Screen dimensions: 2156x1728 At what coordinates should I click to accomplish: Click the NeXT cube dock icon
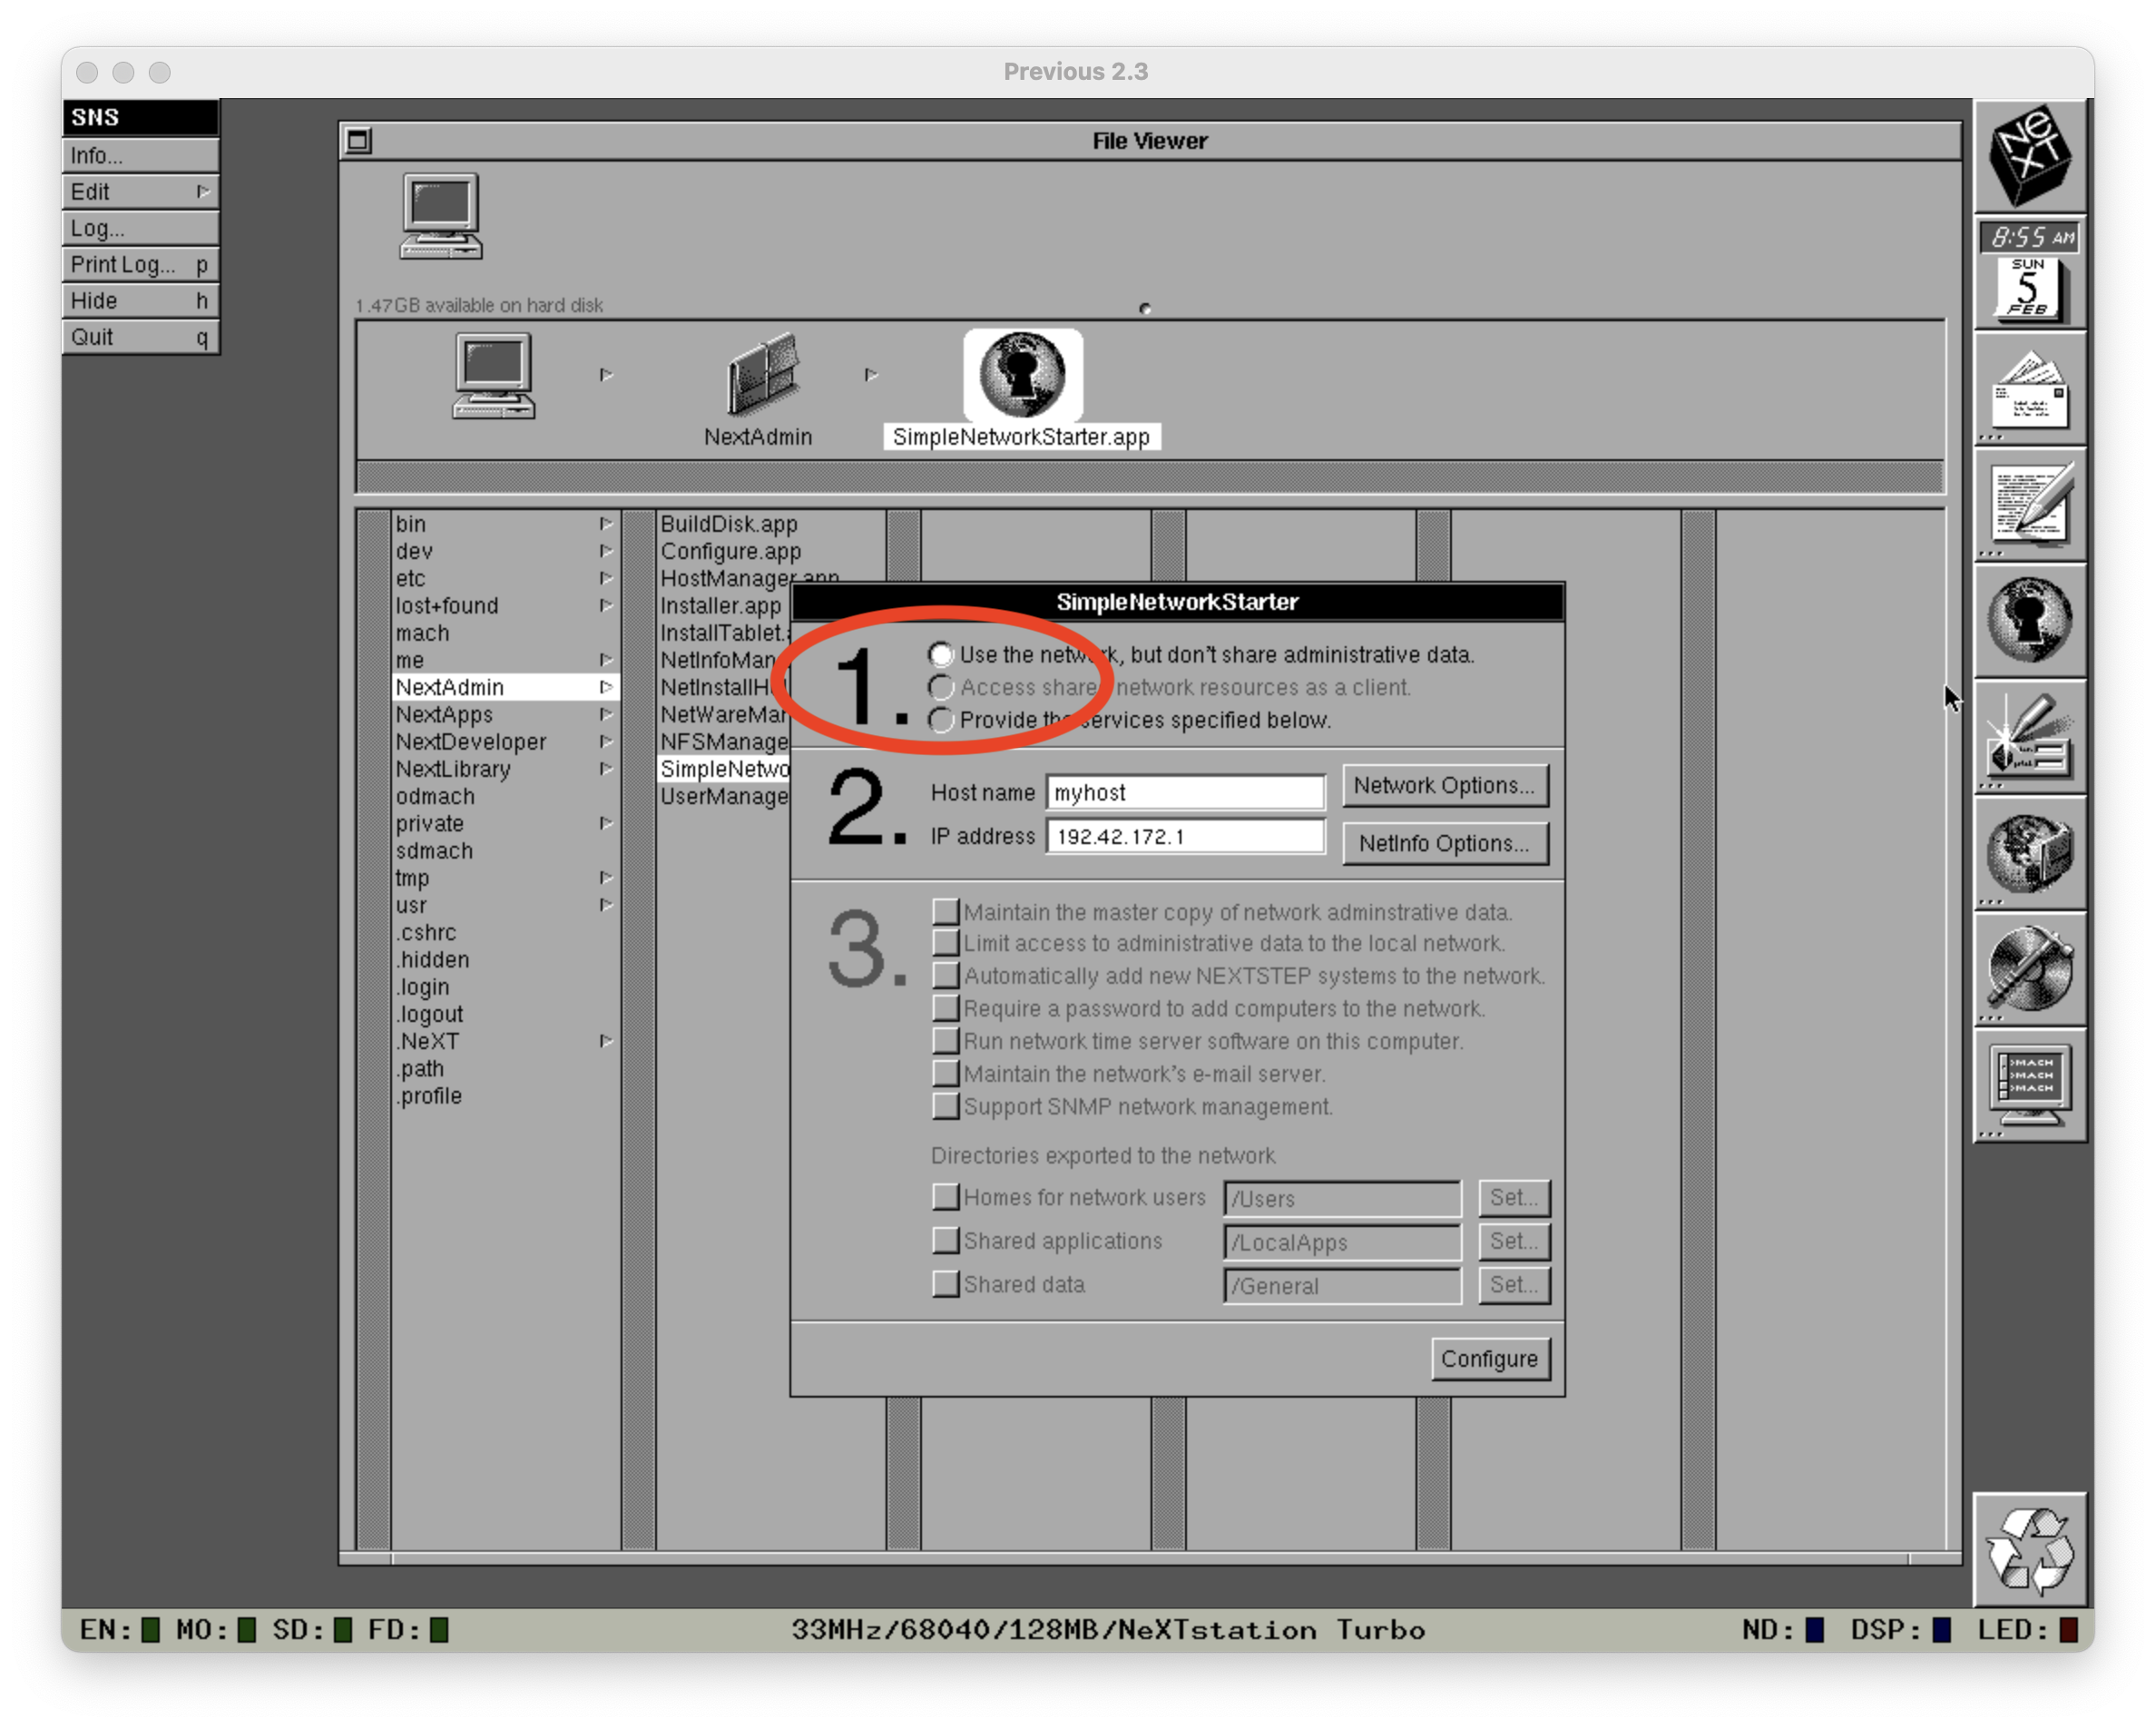[2029, 155]
